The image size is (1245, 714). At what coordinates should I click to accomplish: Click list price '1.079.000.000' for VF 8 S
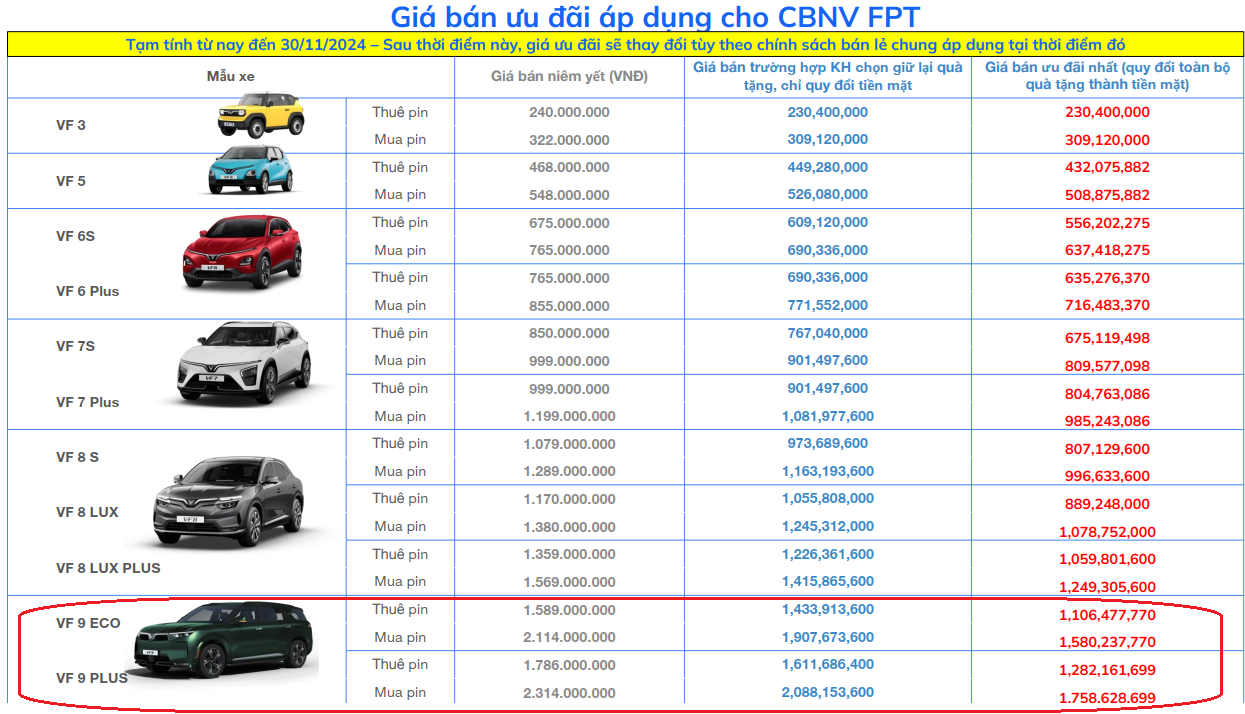click(569, 444)
